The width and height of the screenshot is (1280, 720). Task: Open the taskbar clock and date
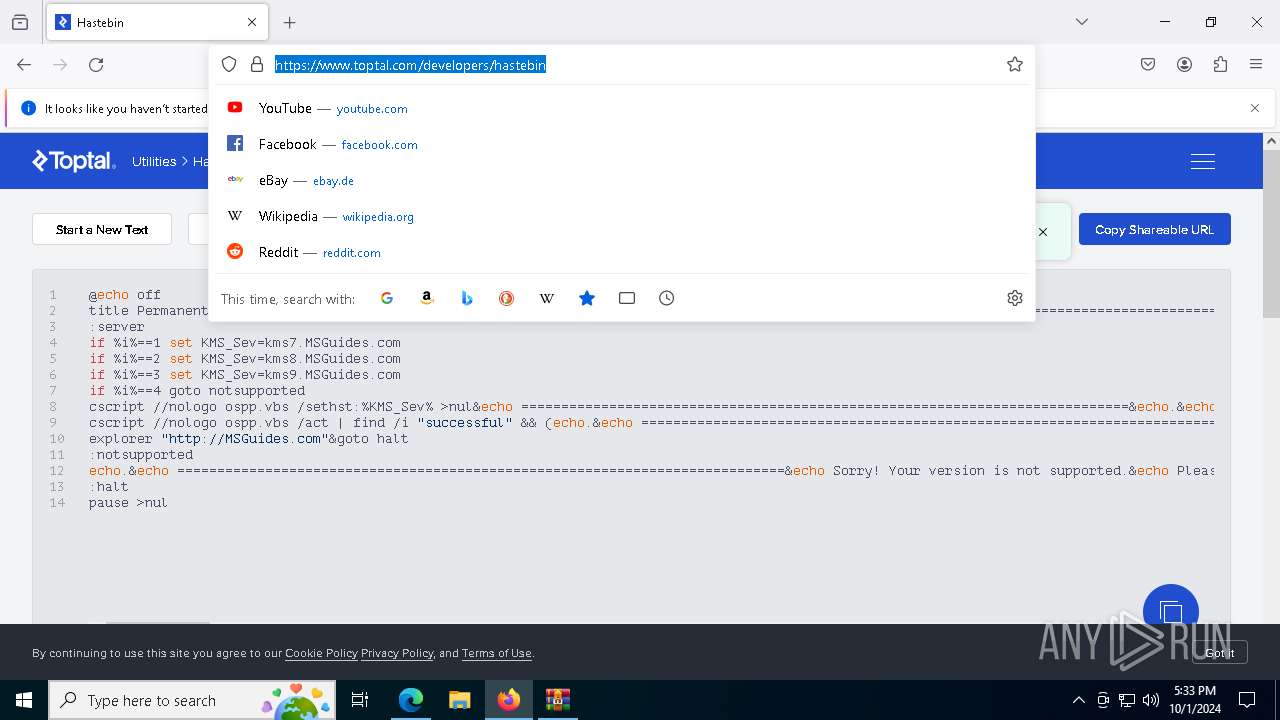(x=1195, y=700)
